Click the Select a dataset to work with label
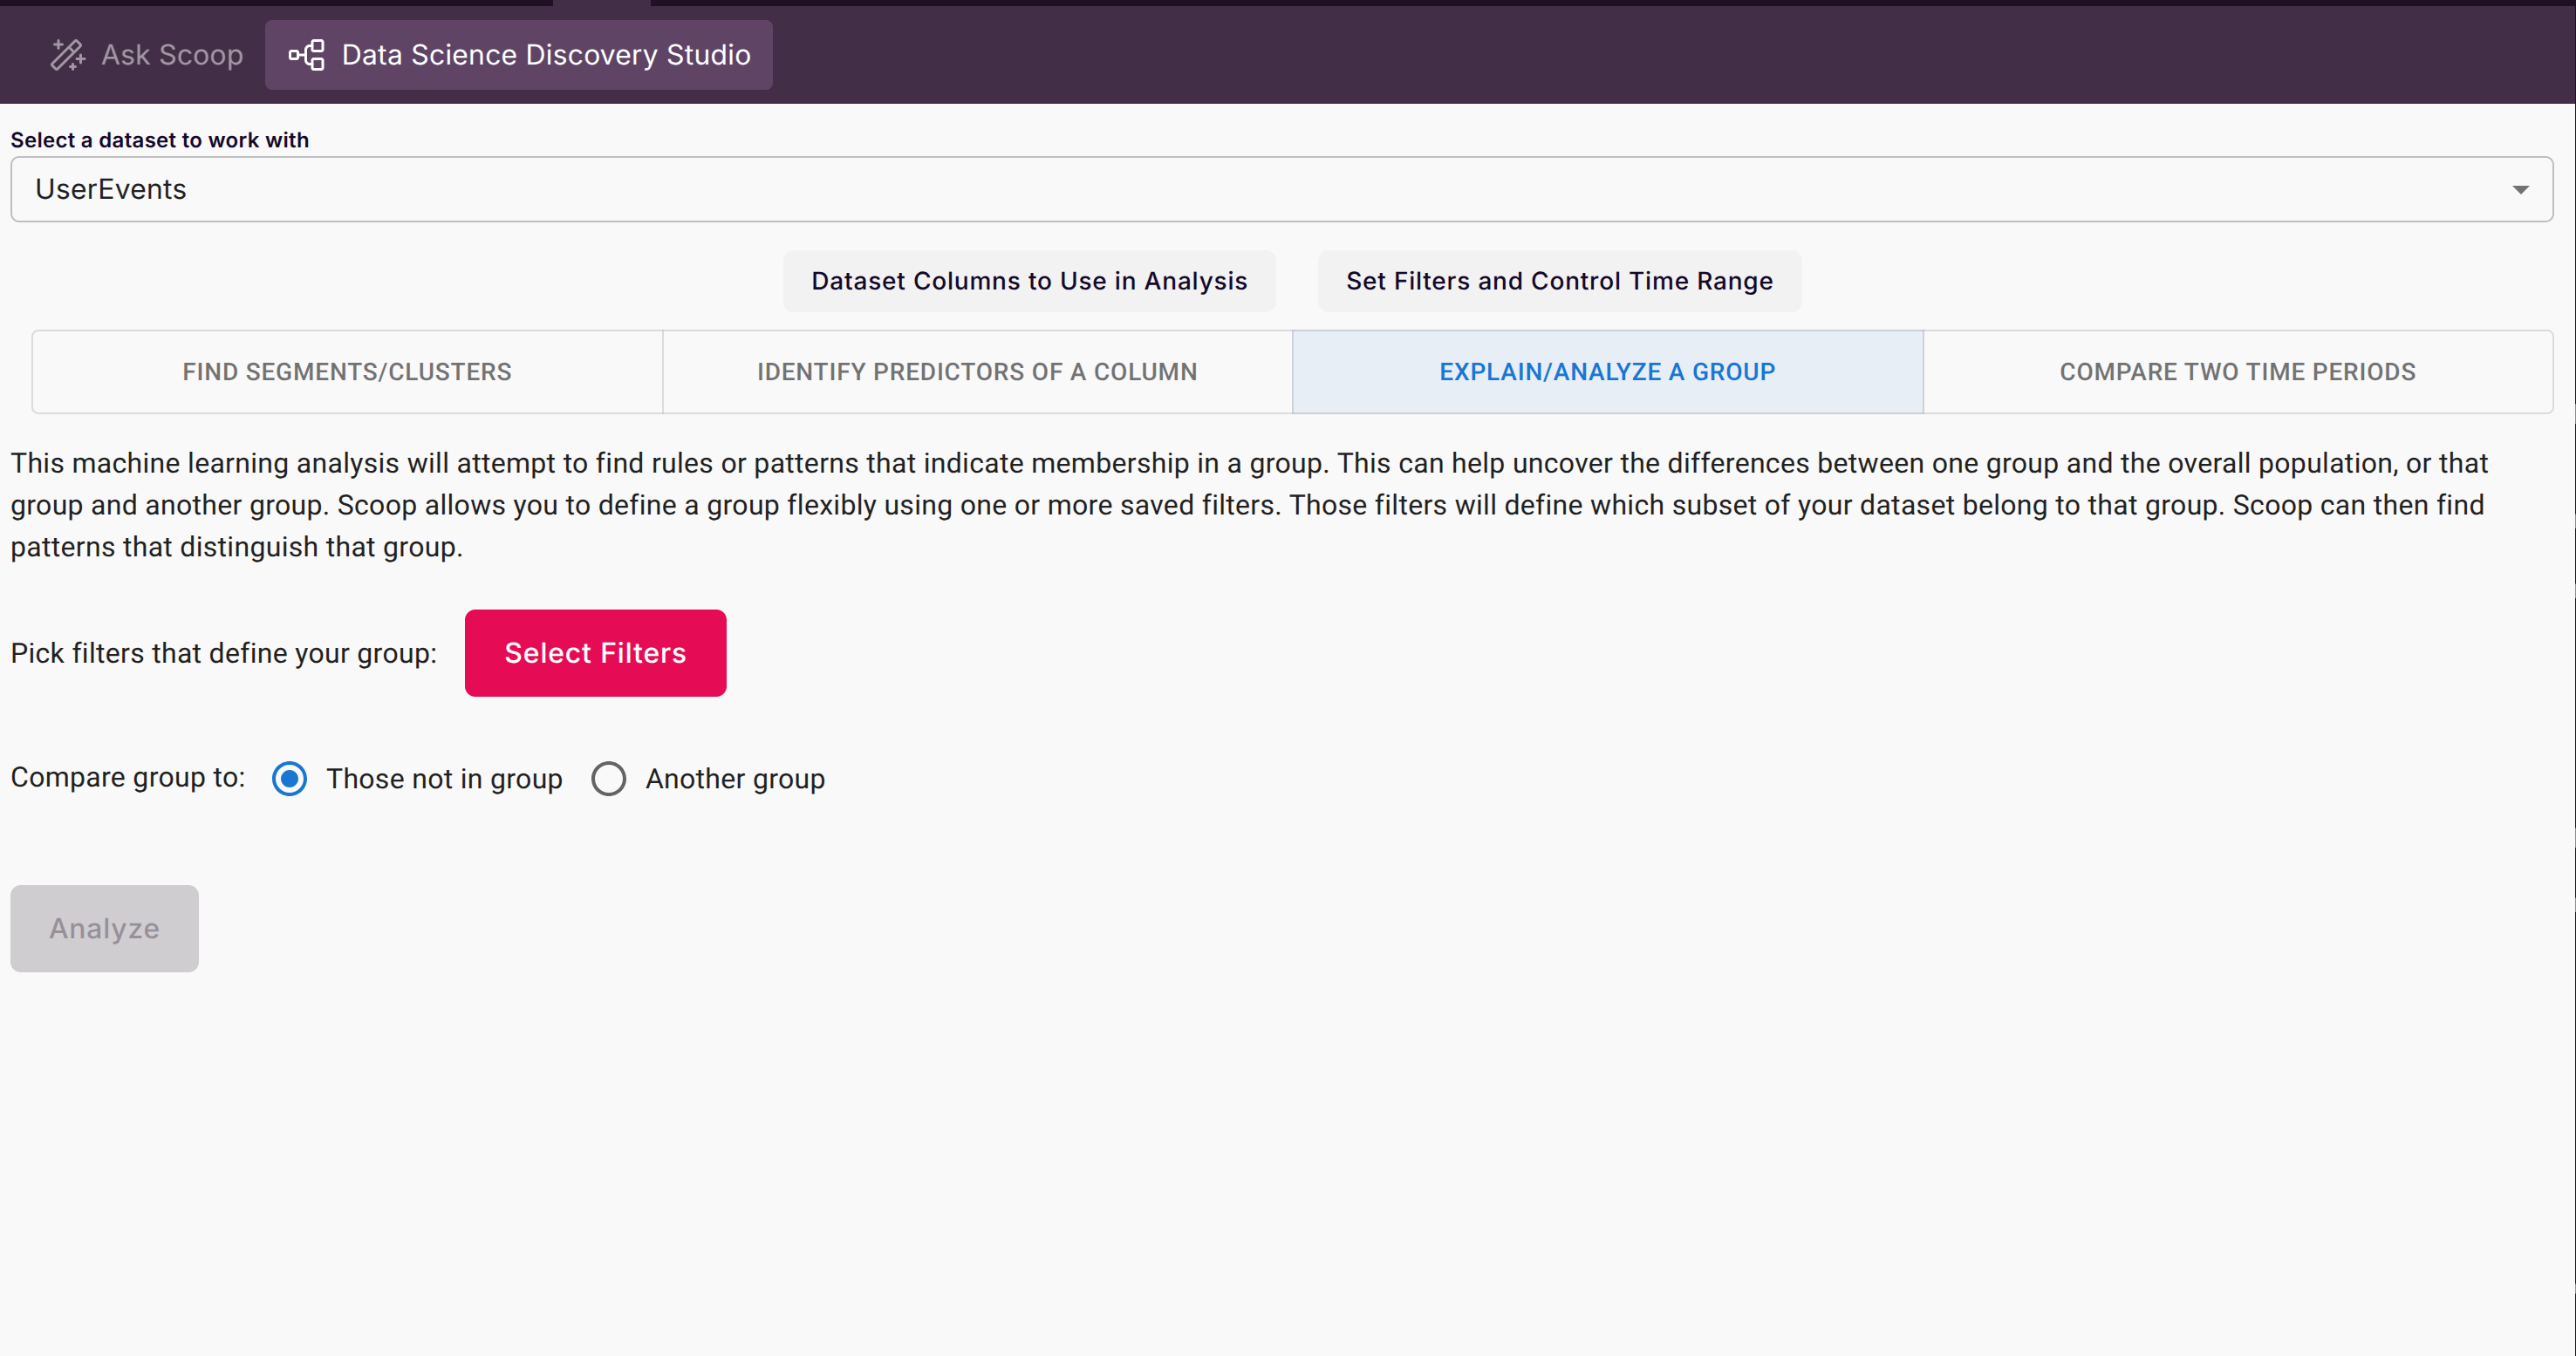Viewport: 2576px width, 1356px height. [x=160, y=140]
